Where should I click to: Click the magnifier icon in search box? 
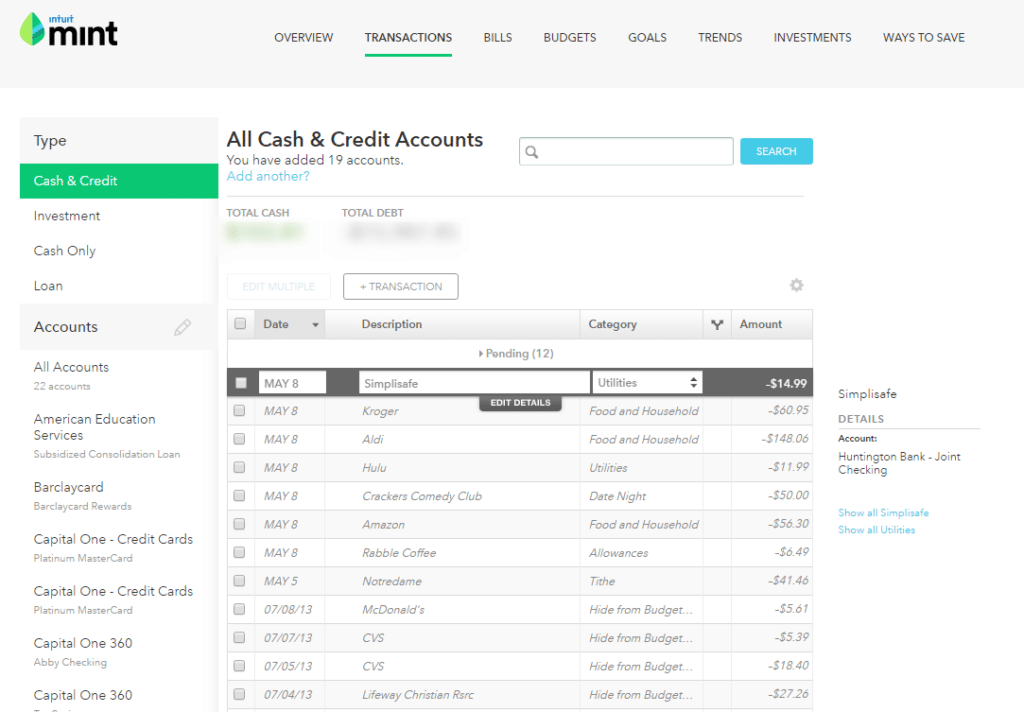tap(532, 152)
